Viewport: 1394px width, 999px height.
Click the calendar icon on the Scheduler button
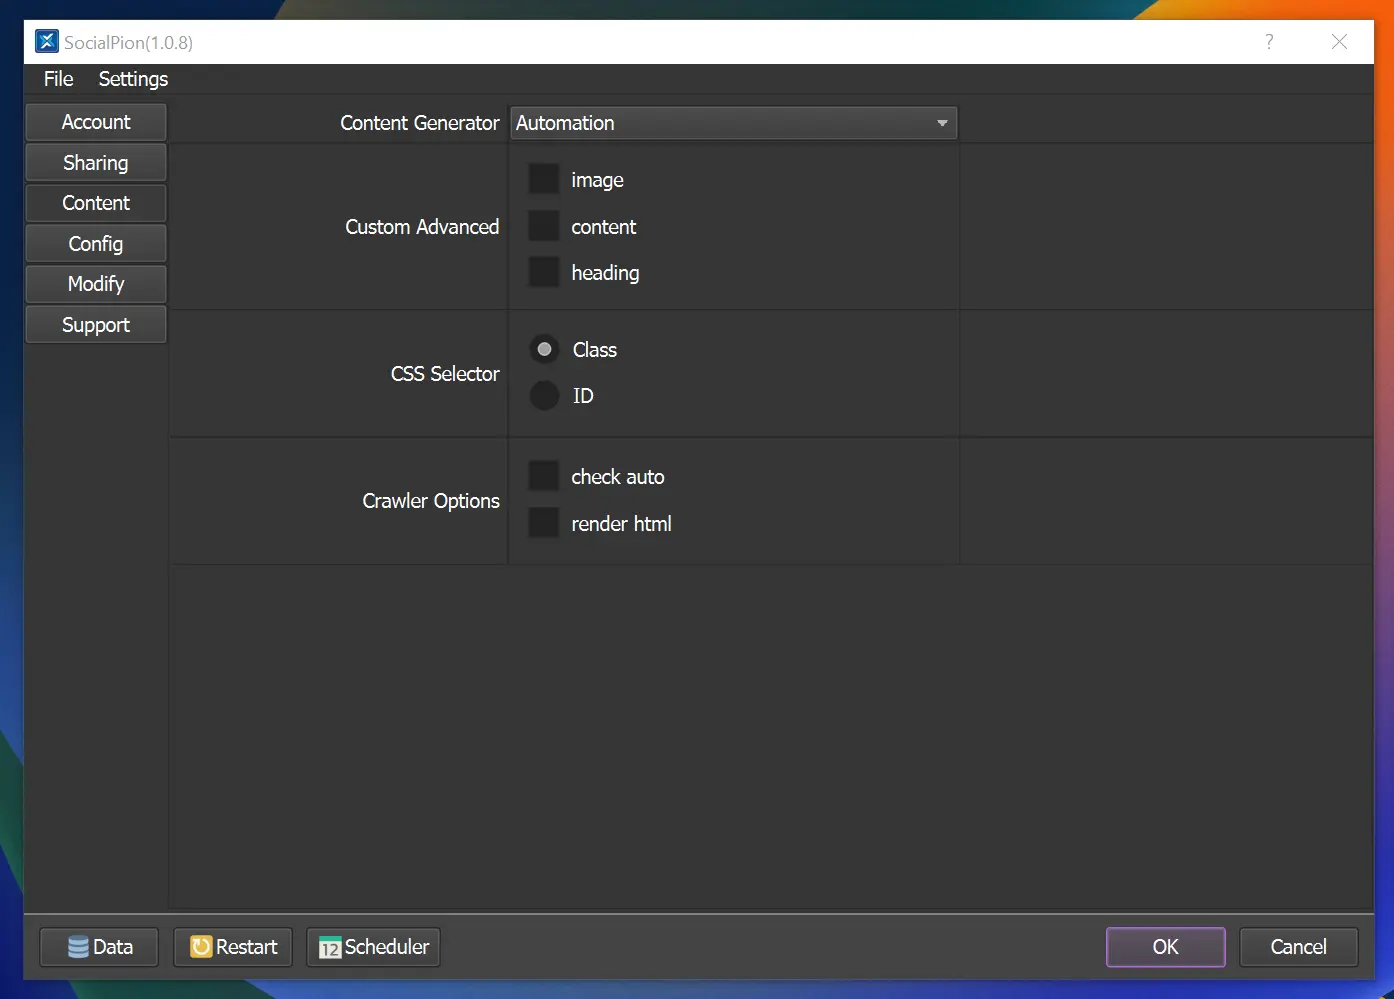tap(330, 947)
